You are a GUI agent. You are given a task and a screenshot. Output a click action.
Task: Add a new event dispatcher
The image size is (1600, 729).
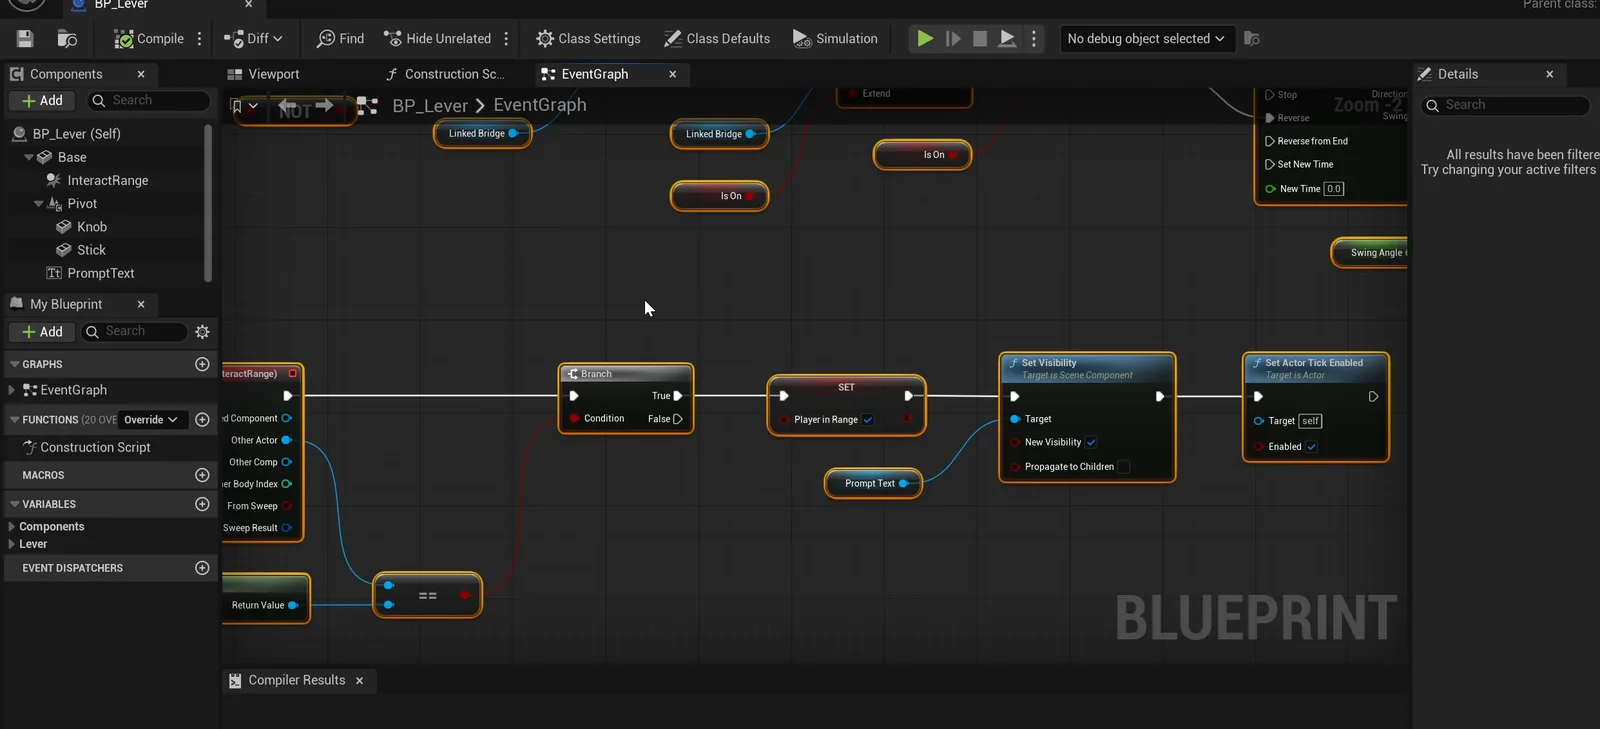202,568
